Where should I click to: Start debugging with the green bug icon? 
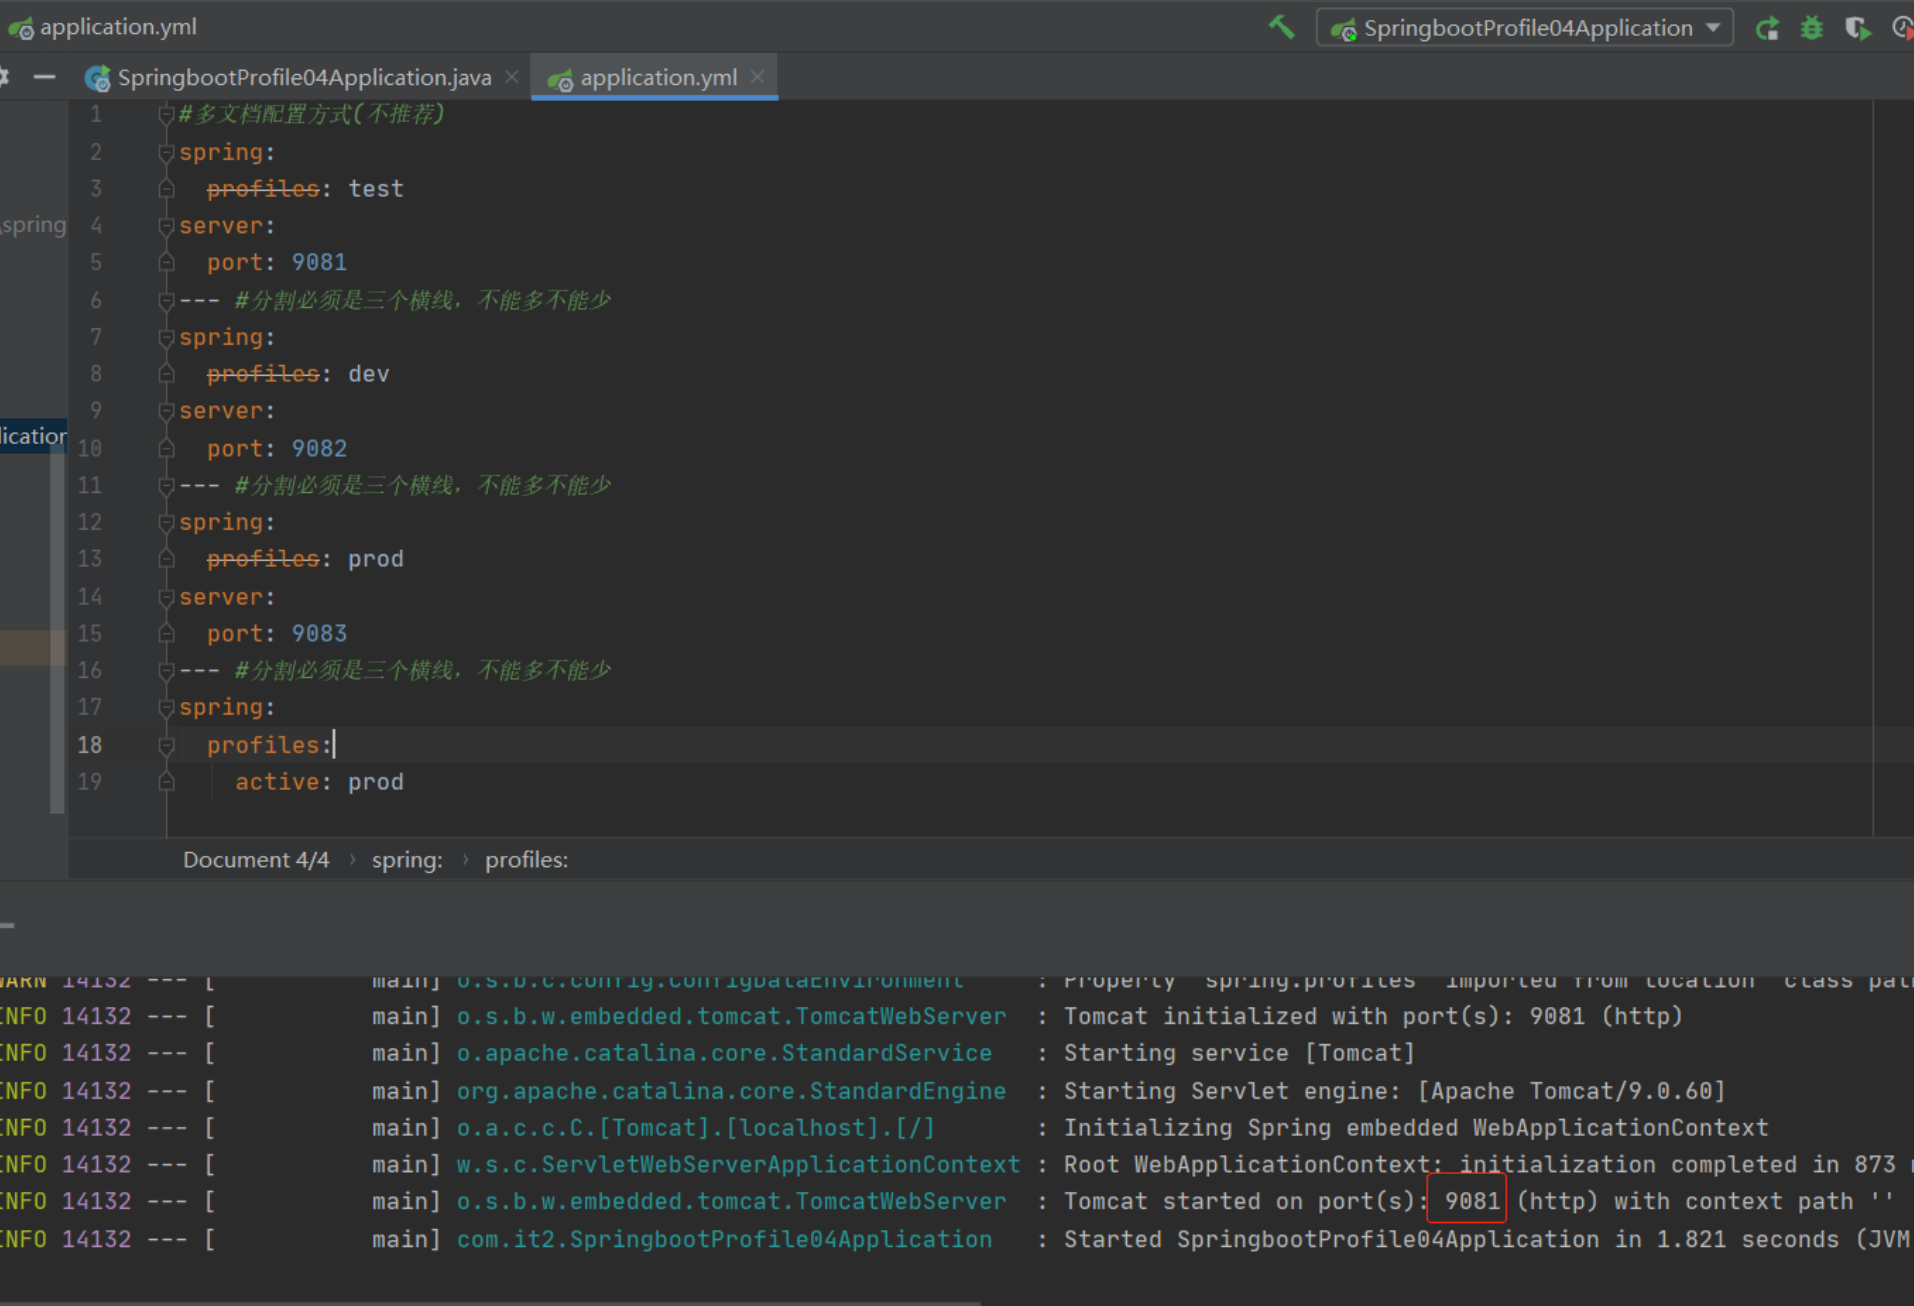tap(1811, 28)
